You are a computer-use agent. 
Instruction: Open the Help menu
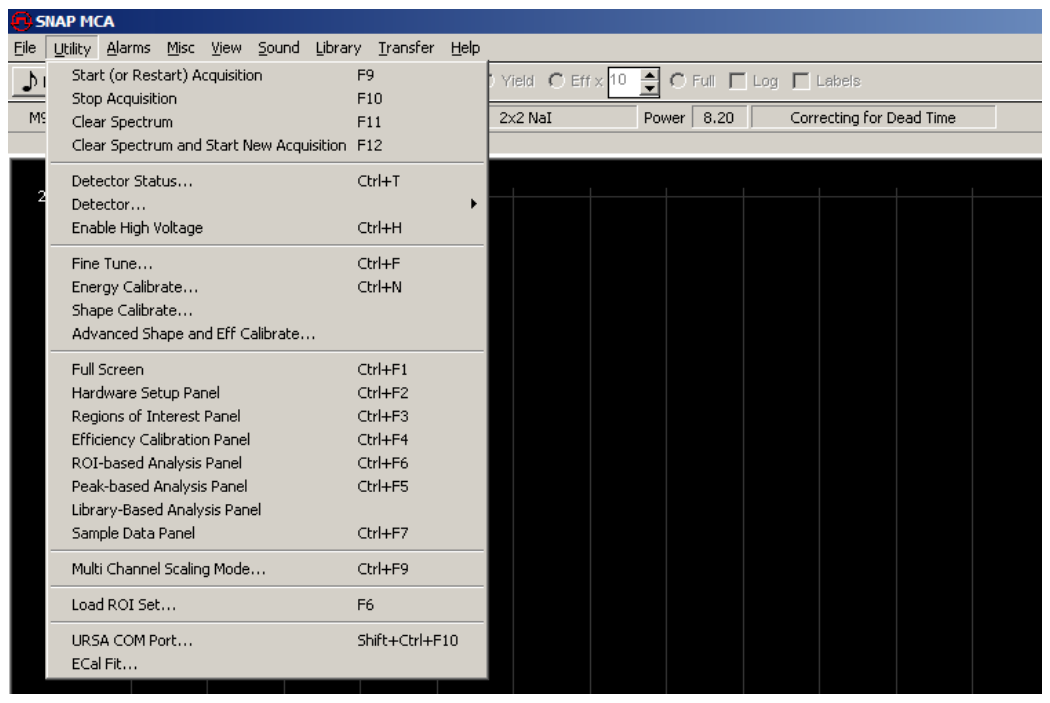tap(465, 48)
